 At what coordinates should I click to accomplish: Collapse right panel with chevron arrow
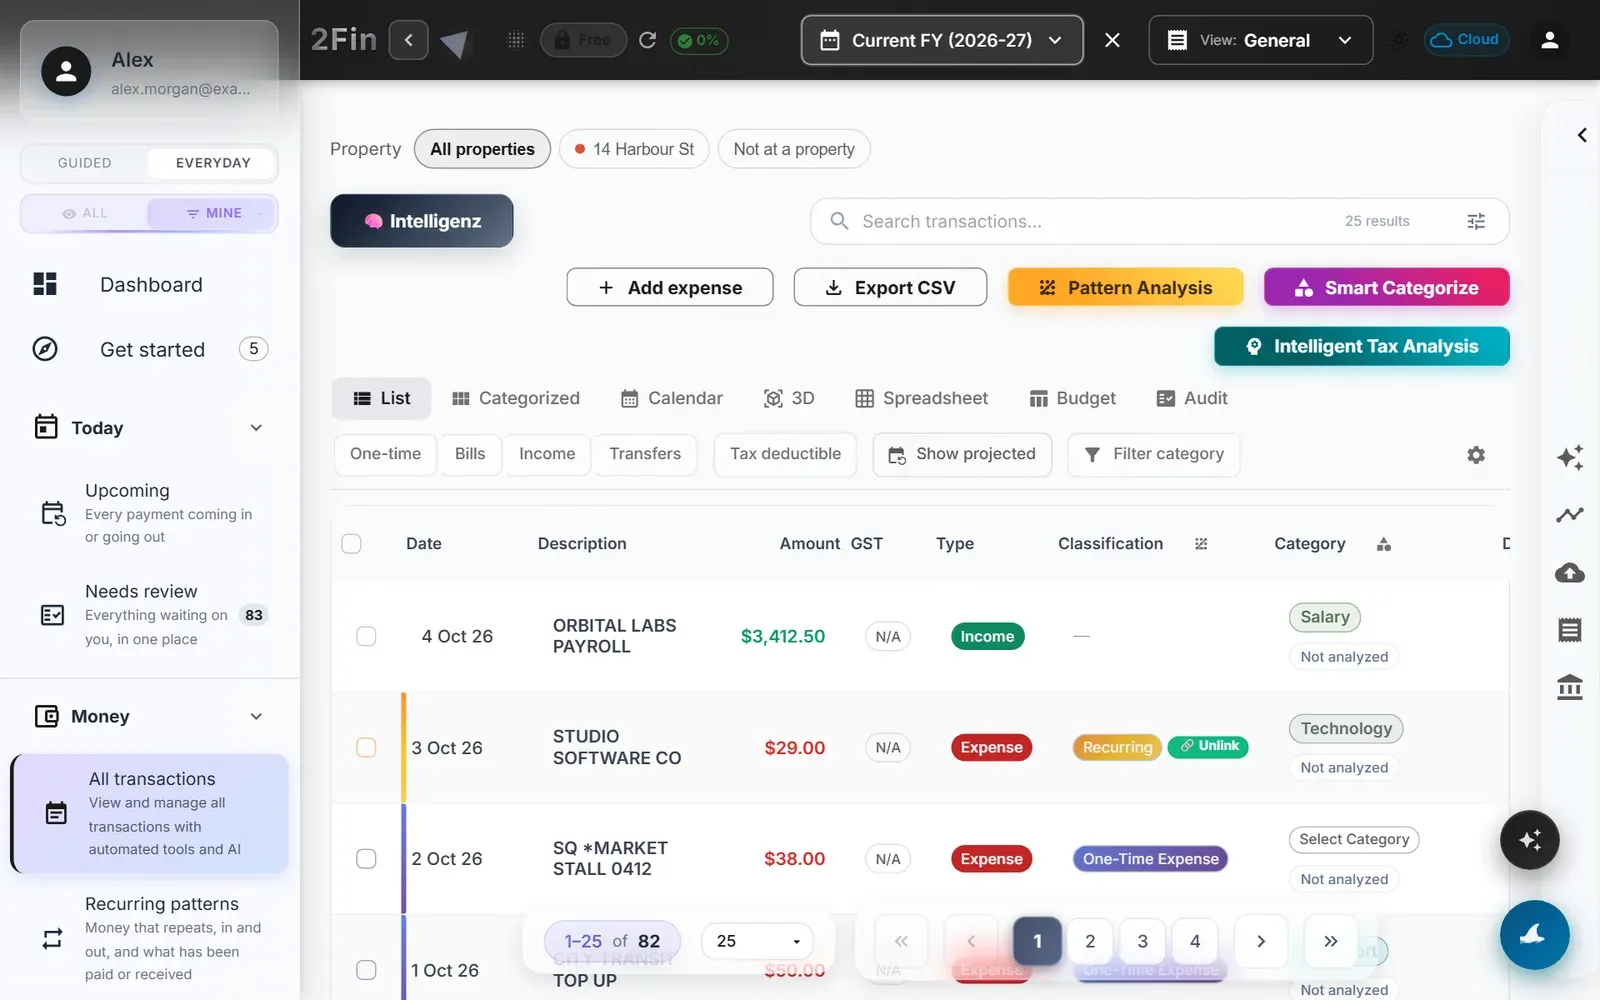1582,135
